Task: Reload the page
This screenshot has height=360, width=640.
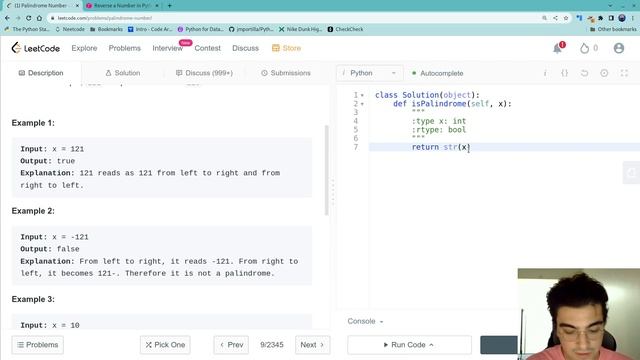Action: tap(29, 18)
